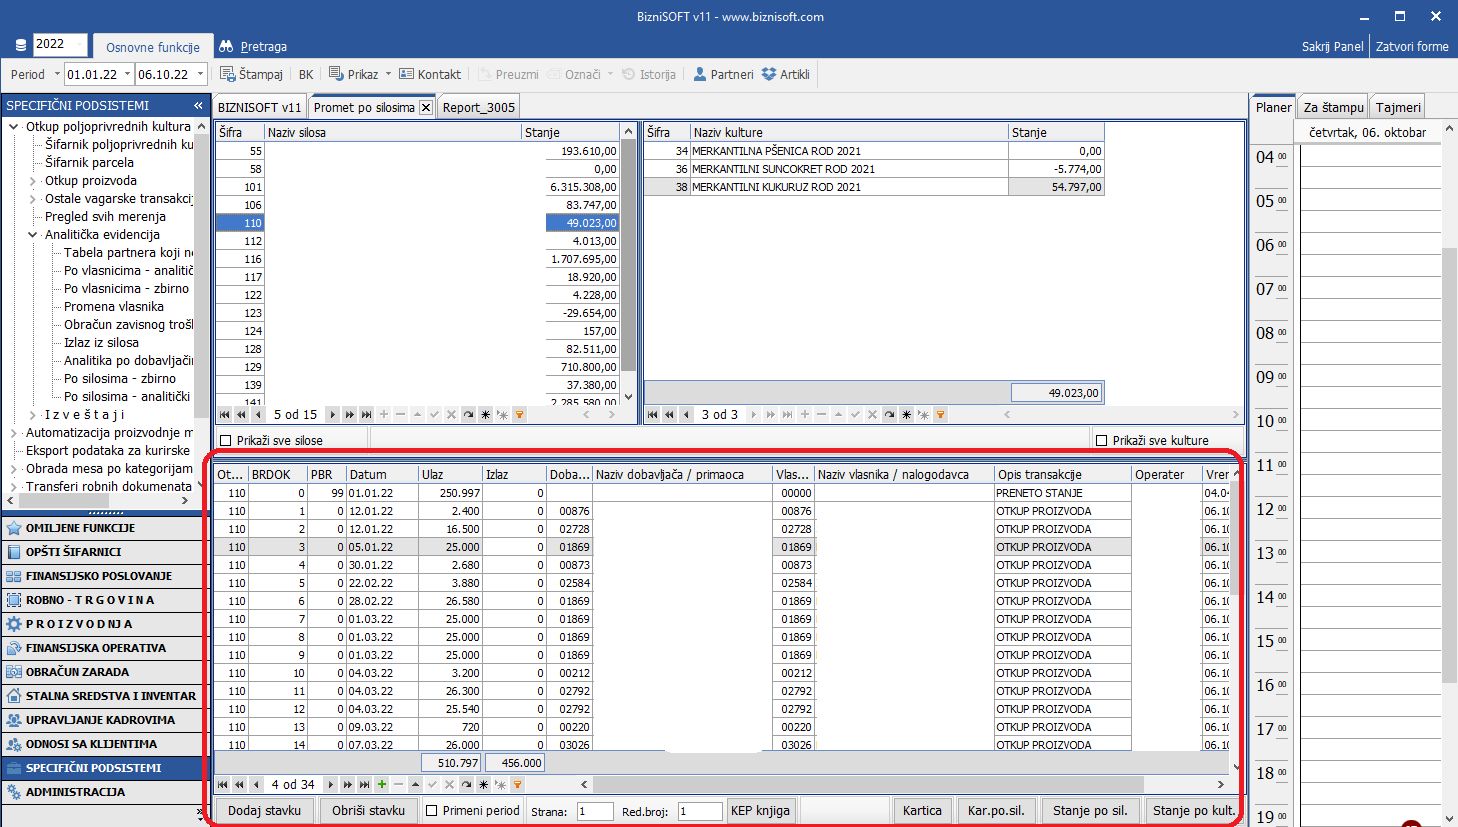Open the Partneri toolbar icon
The image size is (1458, 827).
tap(700, 74)
